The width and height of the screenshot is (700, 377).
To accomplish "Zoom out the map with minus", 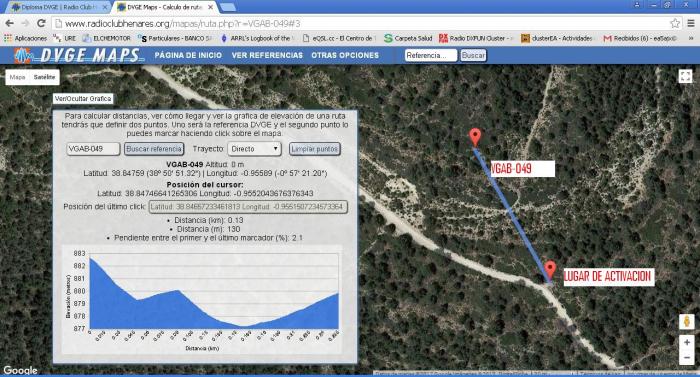I will (x=687, y=357).
